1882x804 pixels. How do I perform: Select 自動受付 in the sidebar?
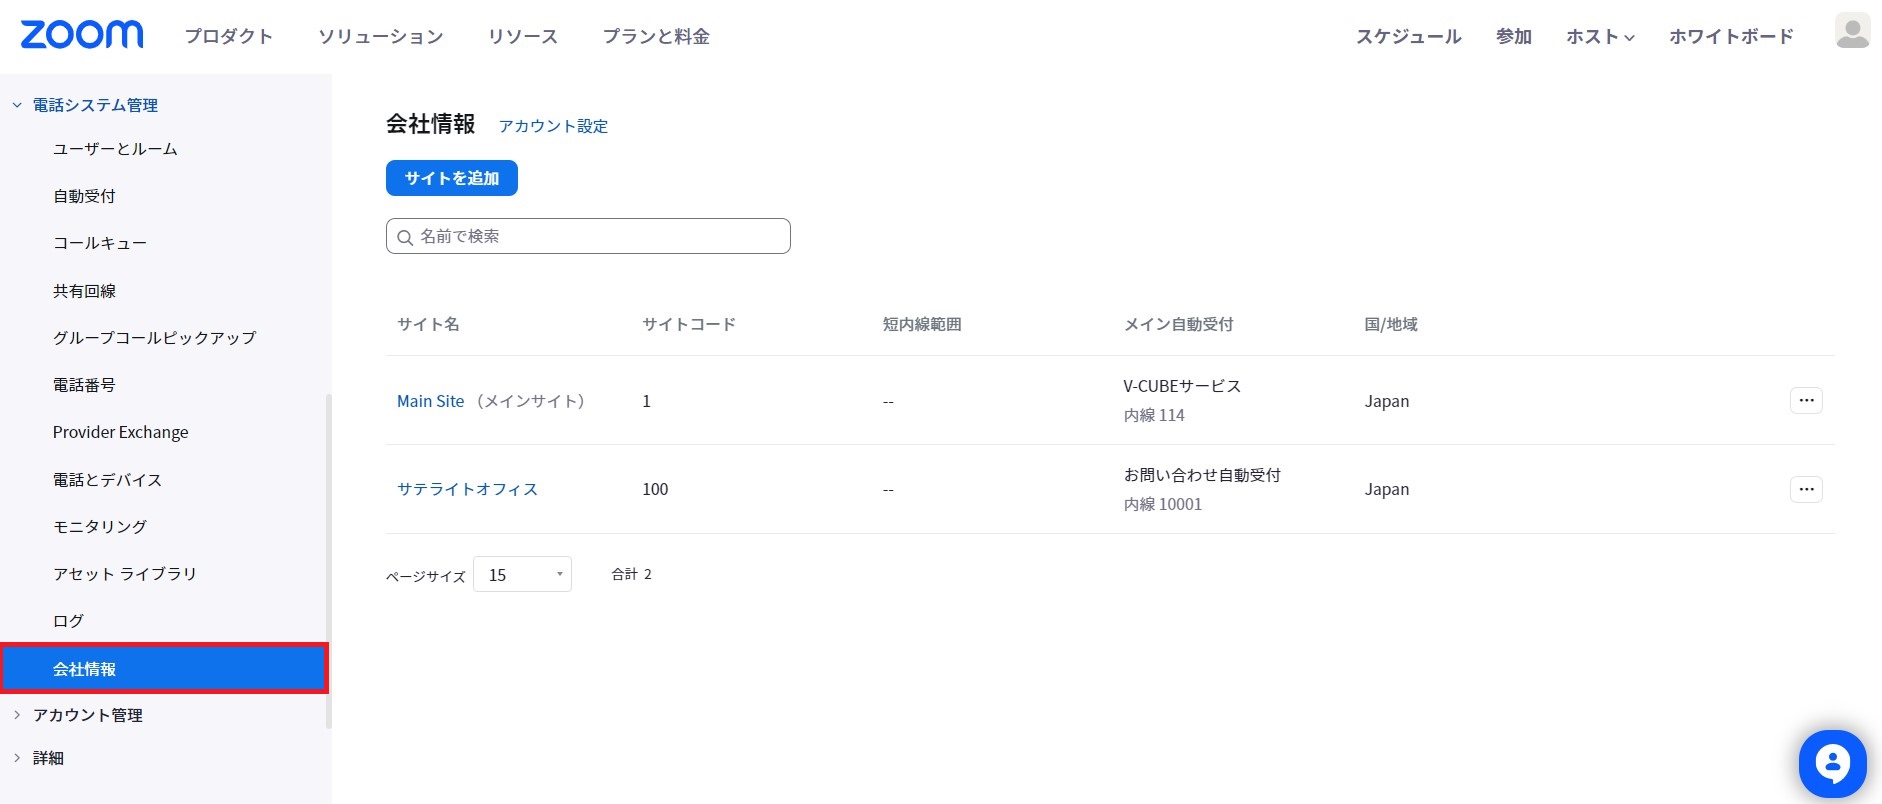85,196
